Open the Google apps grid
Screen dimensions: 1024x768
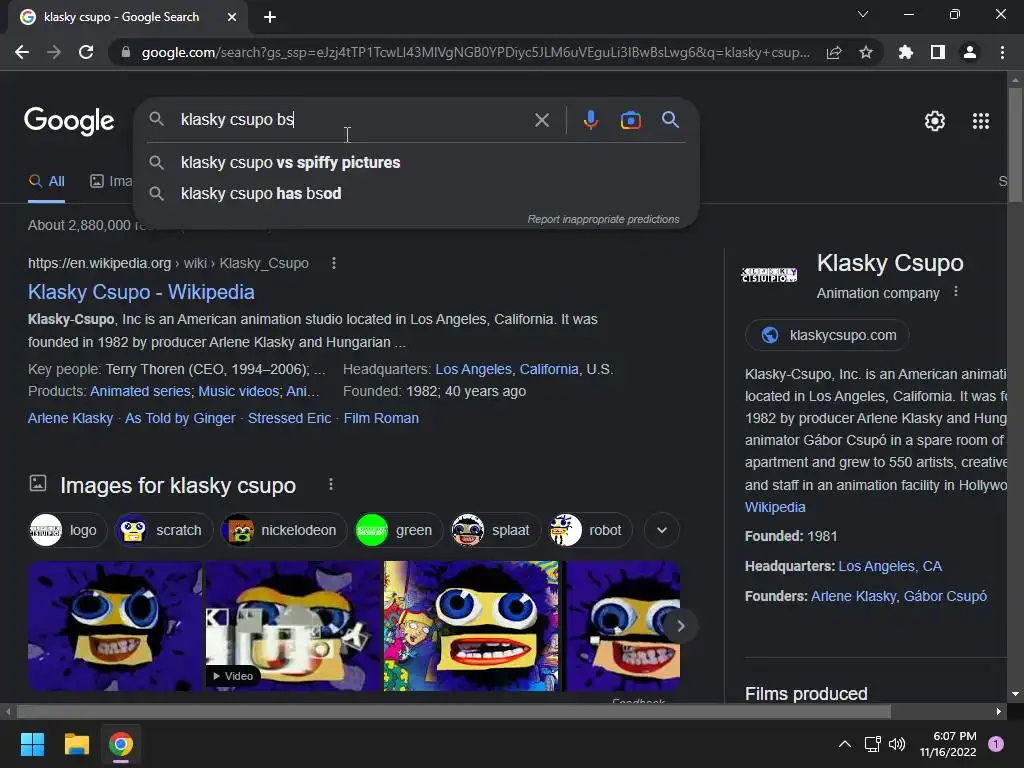click(981, 121)
